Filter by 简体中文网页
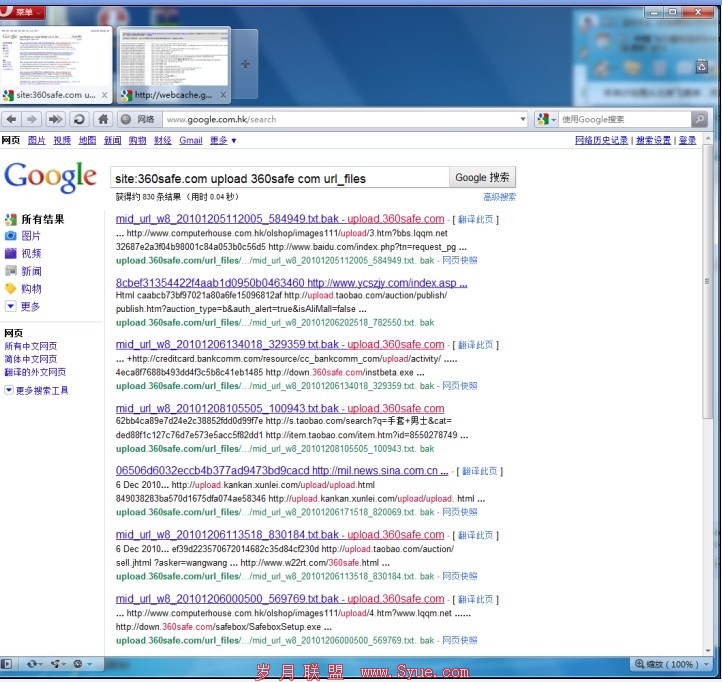Screen dimensions: 722x682 (x=31, y=359)
